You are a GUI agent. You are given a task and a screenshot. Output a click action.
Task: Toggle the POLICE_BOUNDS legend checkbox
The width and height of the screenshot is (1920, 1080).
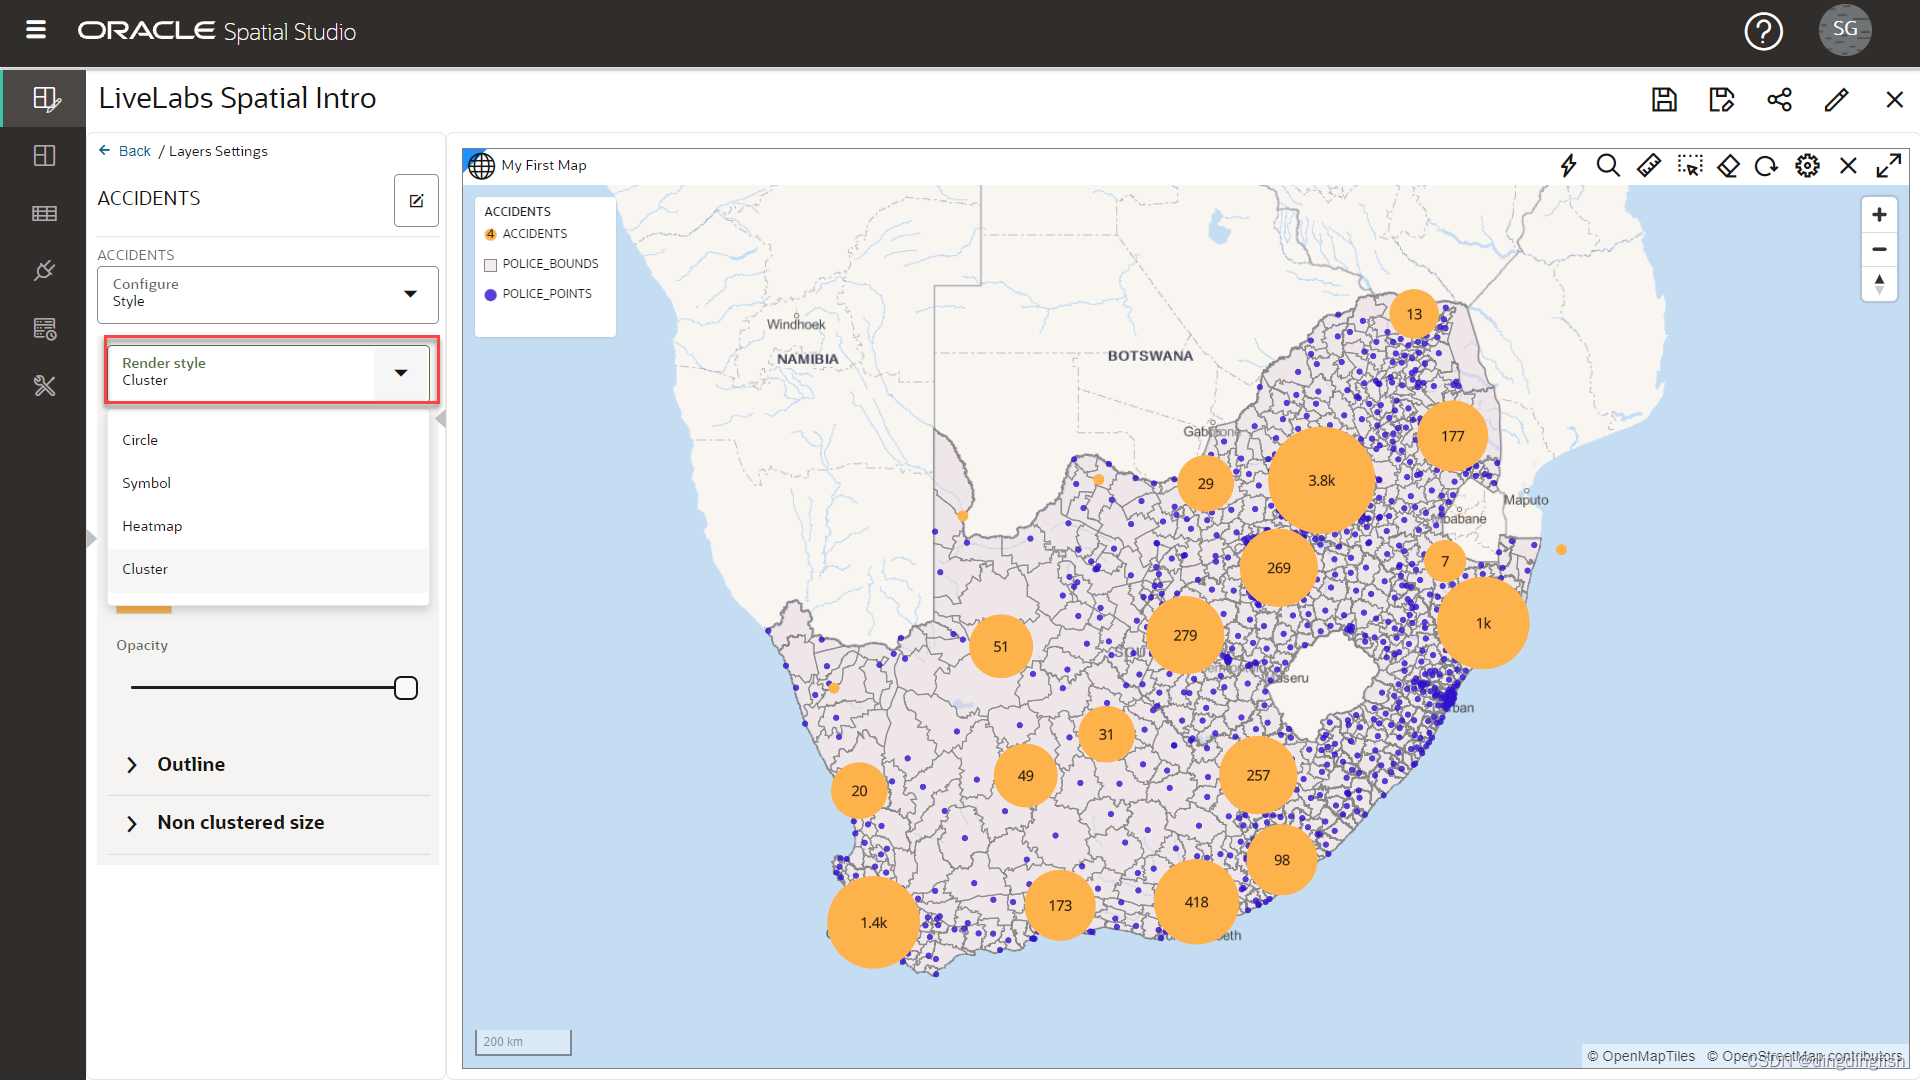(x=490, y=265)
